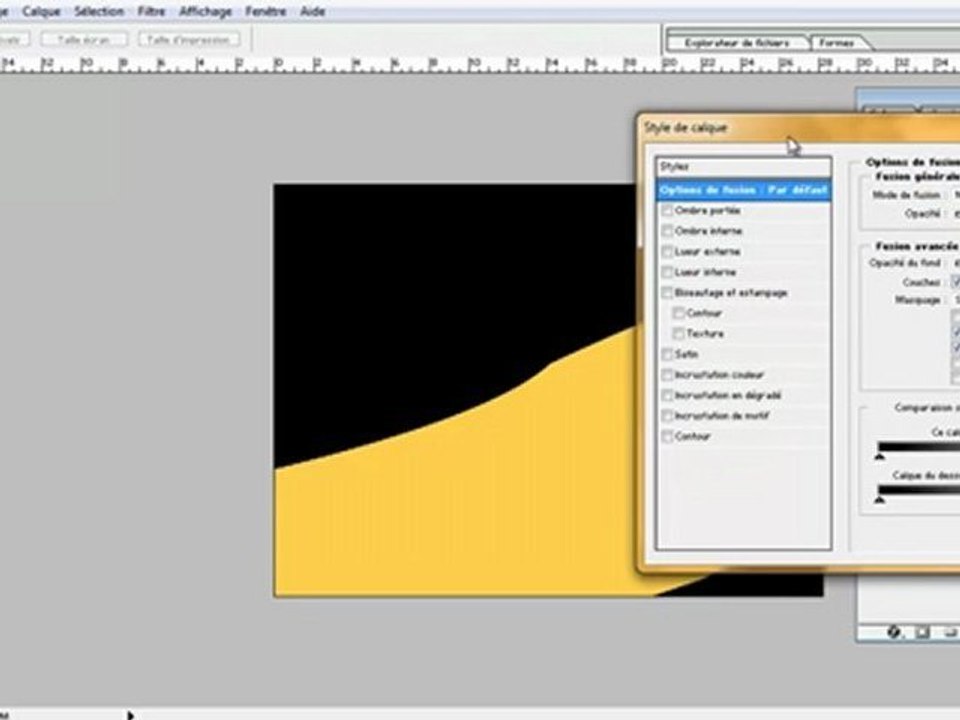Enable the Ombre portée checkbox

point(667,211)
